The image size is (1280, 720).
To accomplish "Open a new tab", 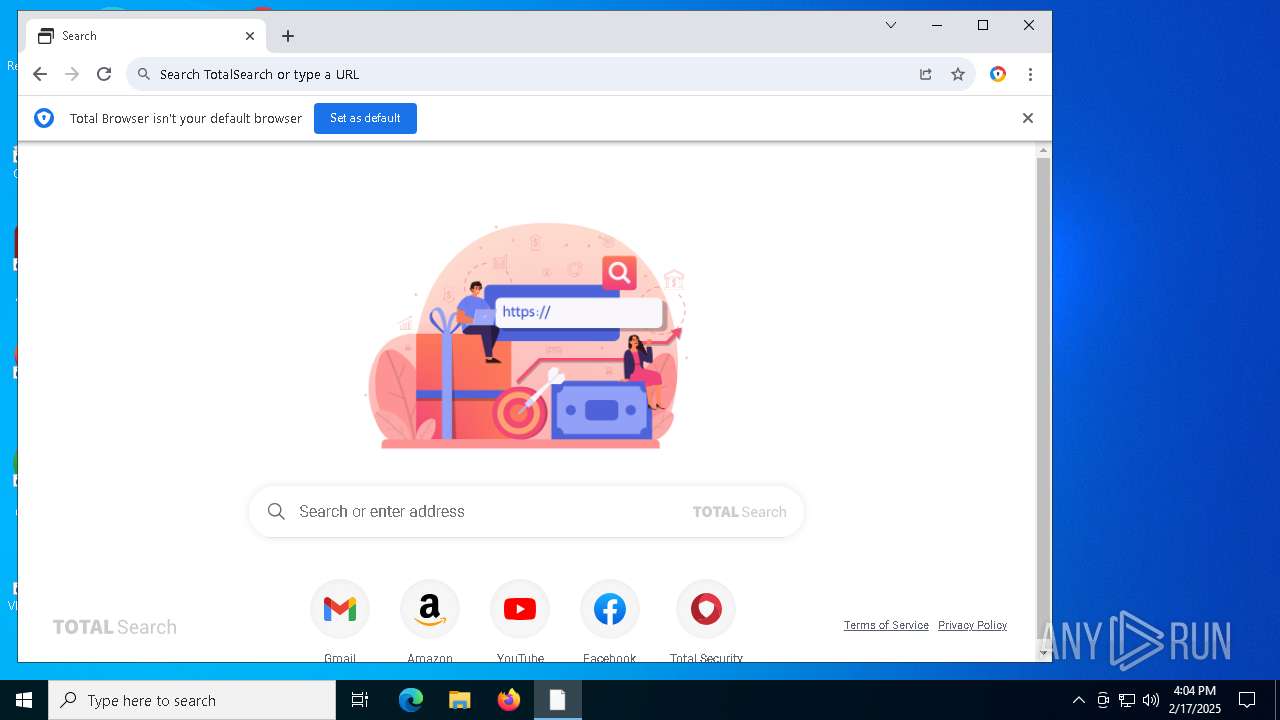I will click(x=288, y=36).
